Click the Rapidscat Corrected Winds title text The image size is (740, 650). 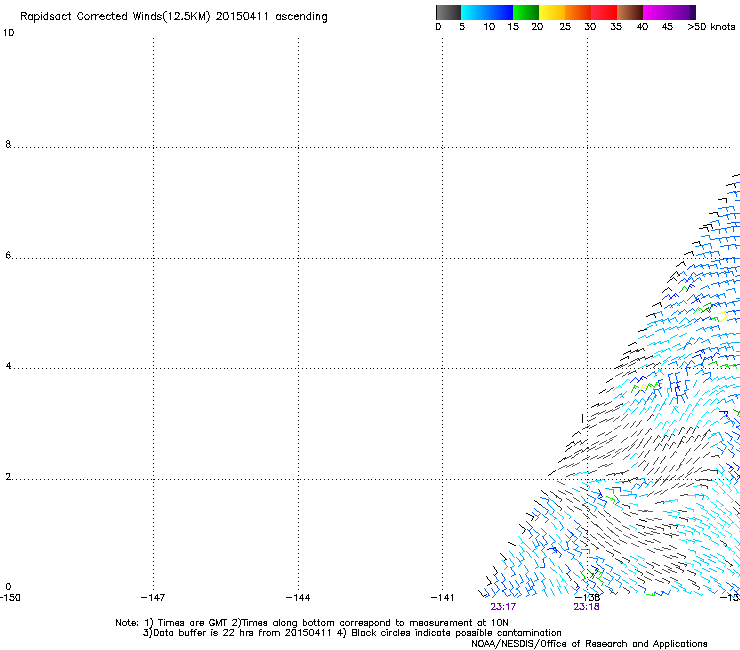(x=174, y=17)
